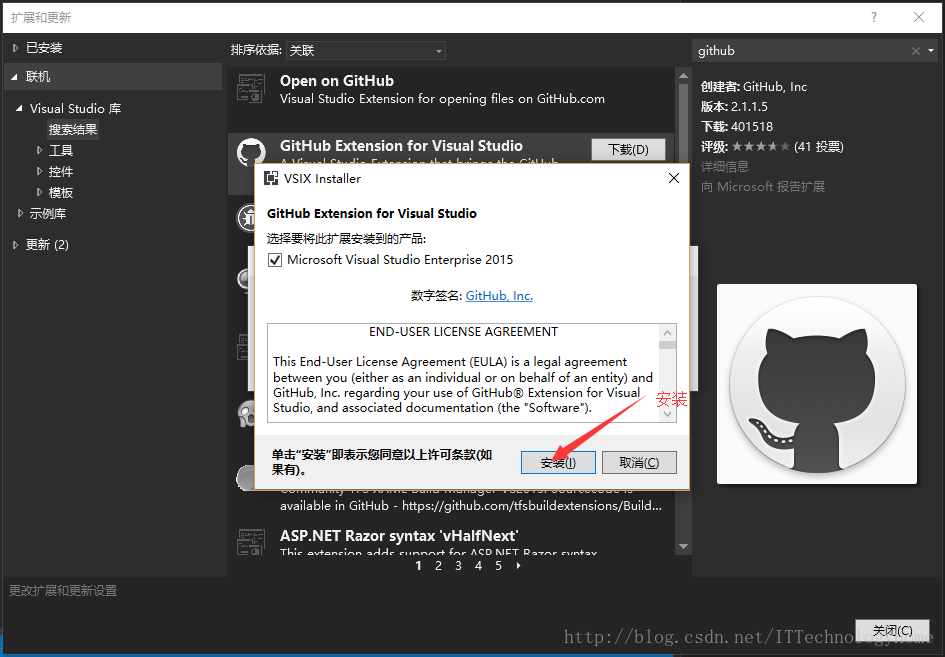Open the search options dropdown arrow
945x657 pixels.
coord(931,51)
